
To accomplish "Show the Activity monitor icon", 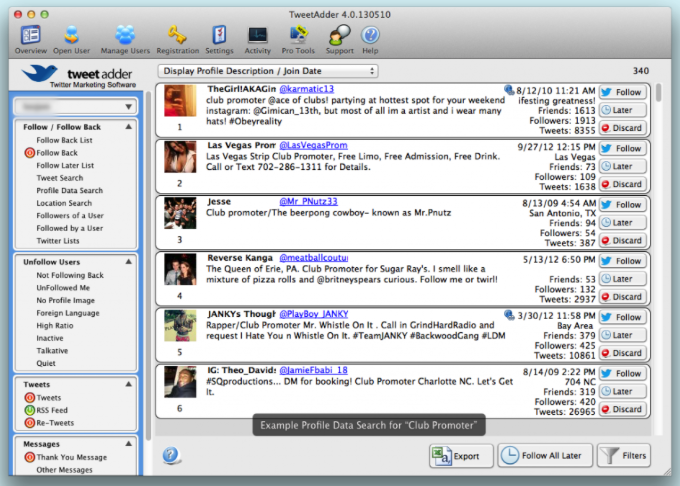I will 257,39.
